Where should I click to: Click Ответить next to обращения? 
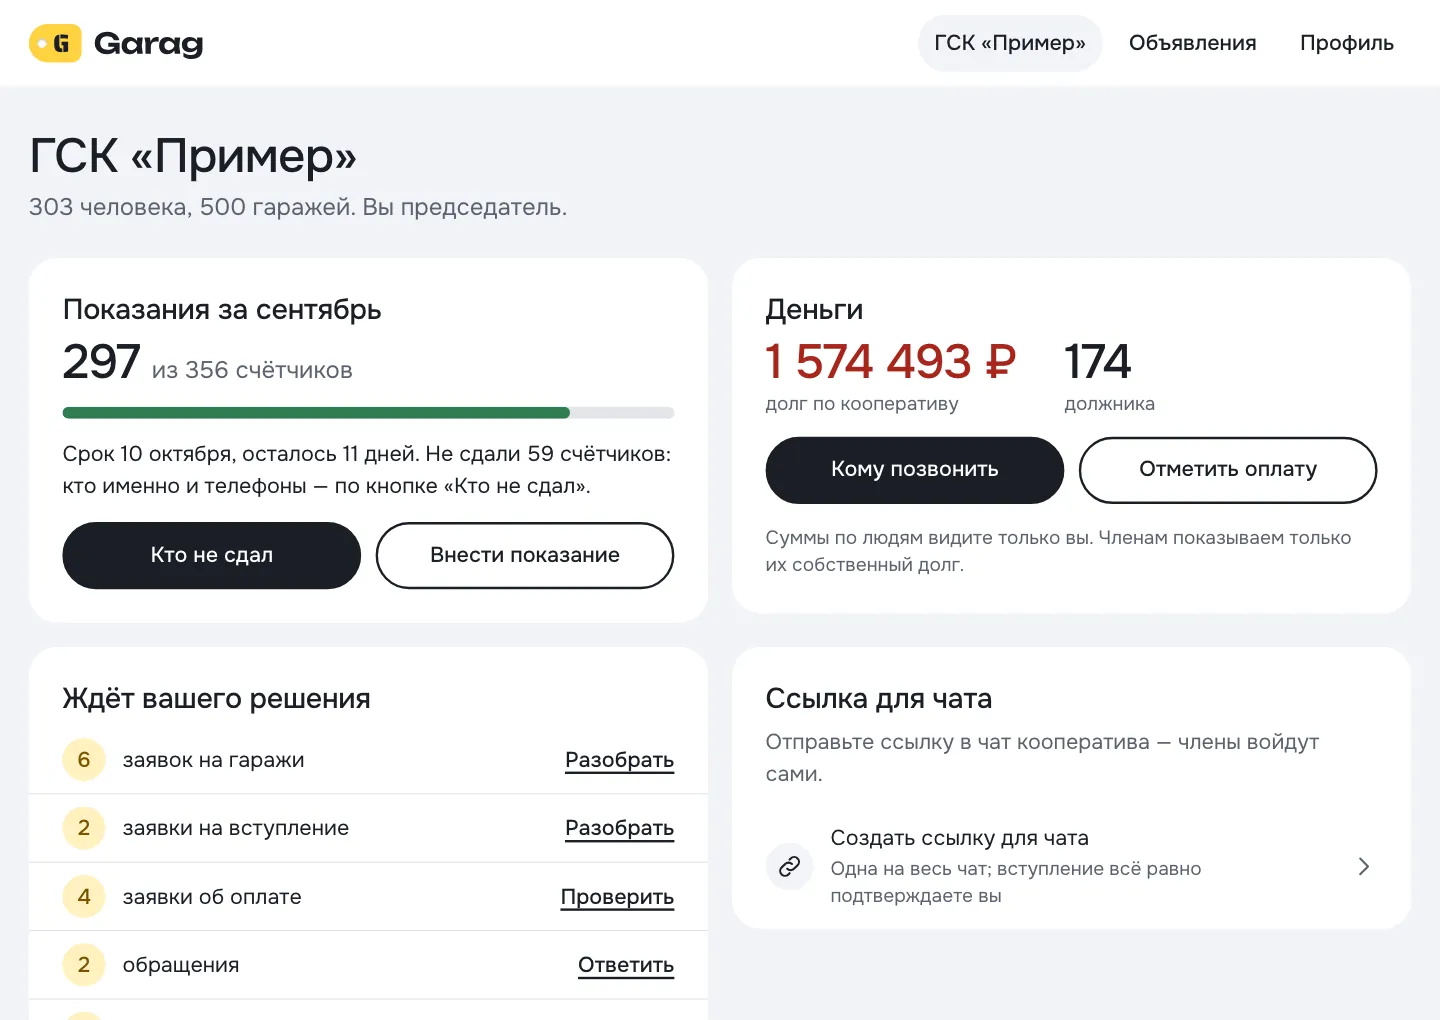626,965
